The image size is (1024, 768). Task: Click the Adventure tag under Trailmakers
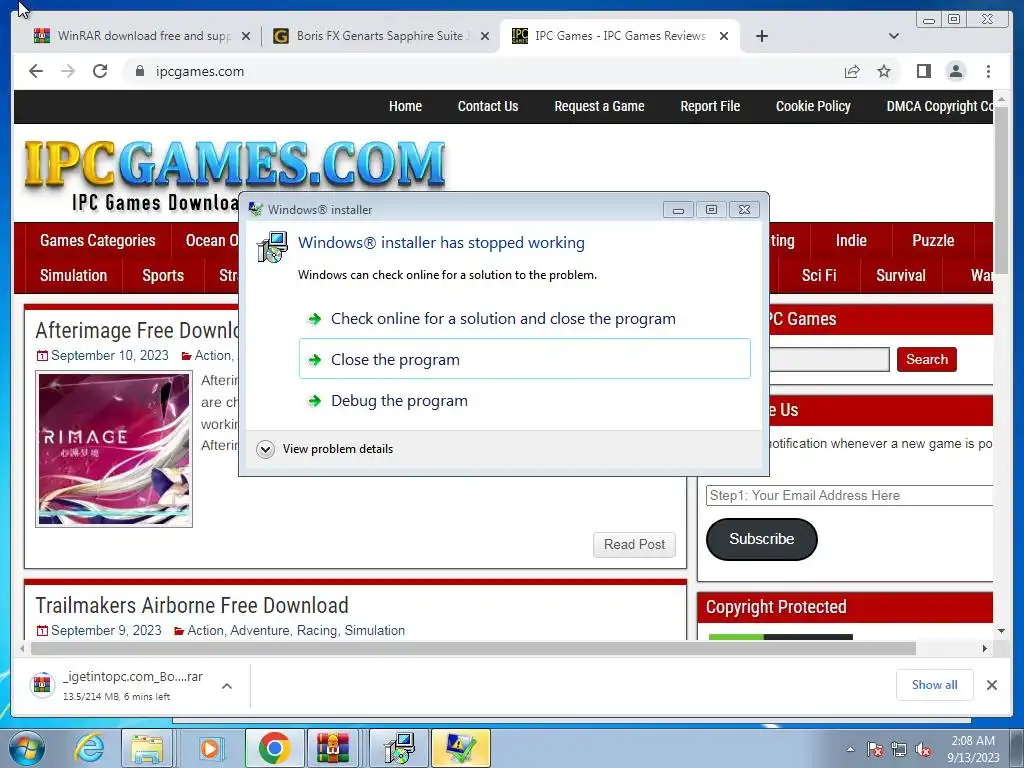click(260, 630)
